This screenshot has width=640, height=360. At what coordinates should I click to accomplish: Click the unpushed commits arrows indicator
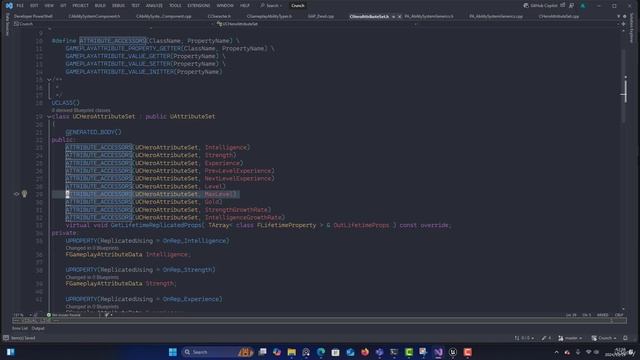click(524, 338)
